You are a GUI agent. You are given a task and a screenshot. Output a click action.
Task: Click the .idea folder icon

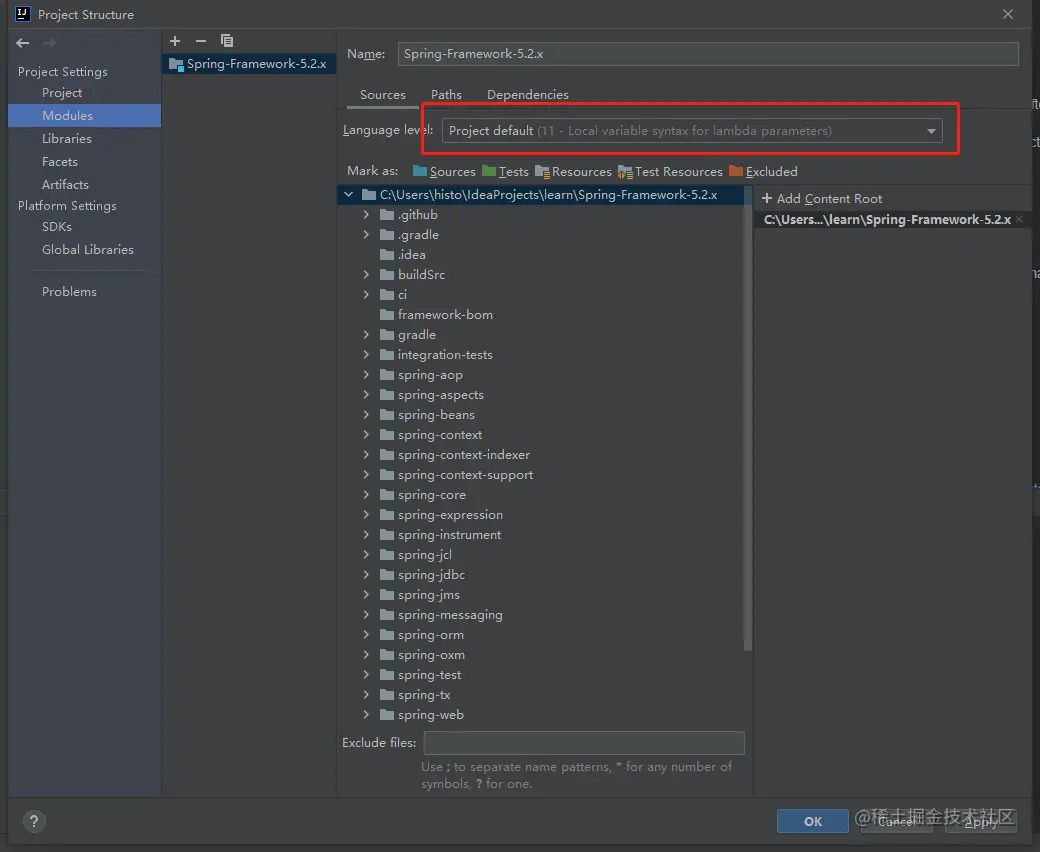click(x=387, y=255)
